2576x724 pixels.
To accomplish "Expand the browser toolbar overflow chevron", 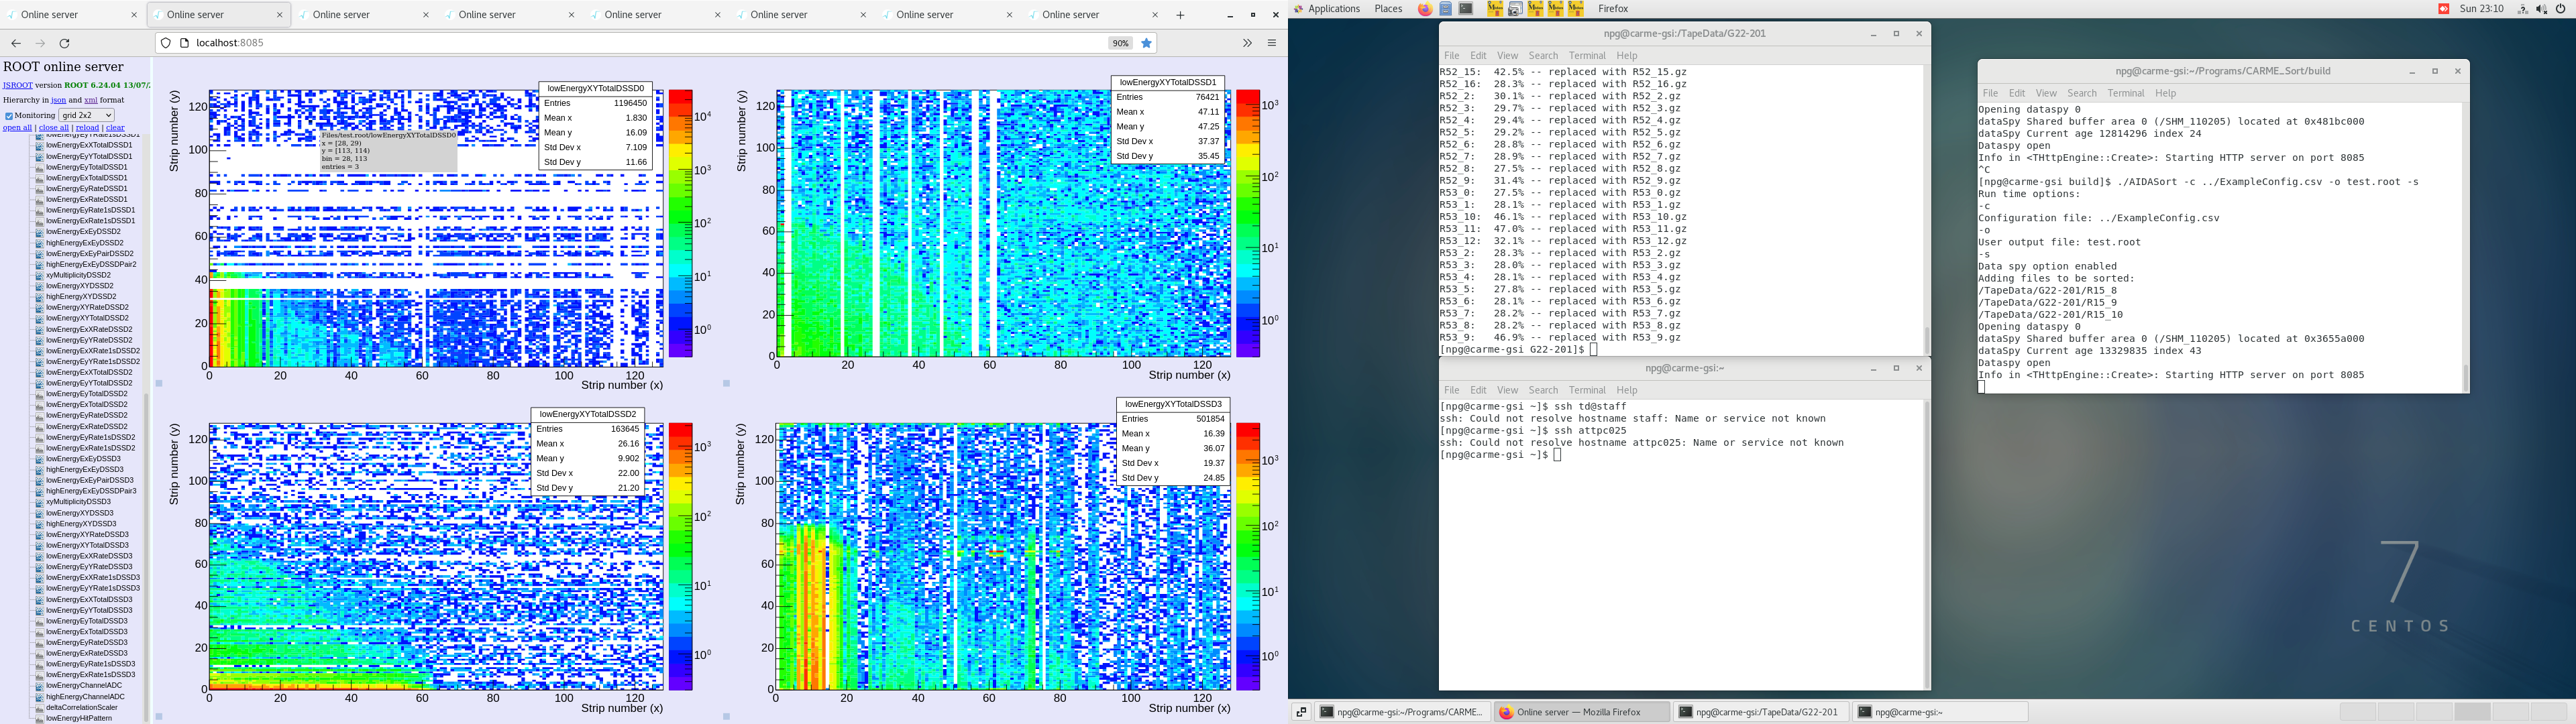I will 1247,43.
